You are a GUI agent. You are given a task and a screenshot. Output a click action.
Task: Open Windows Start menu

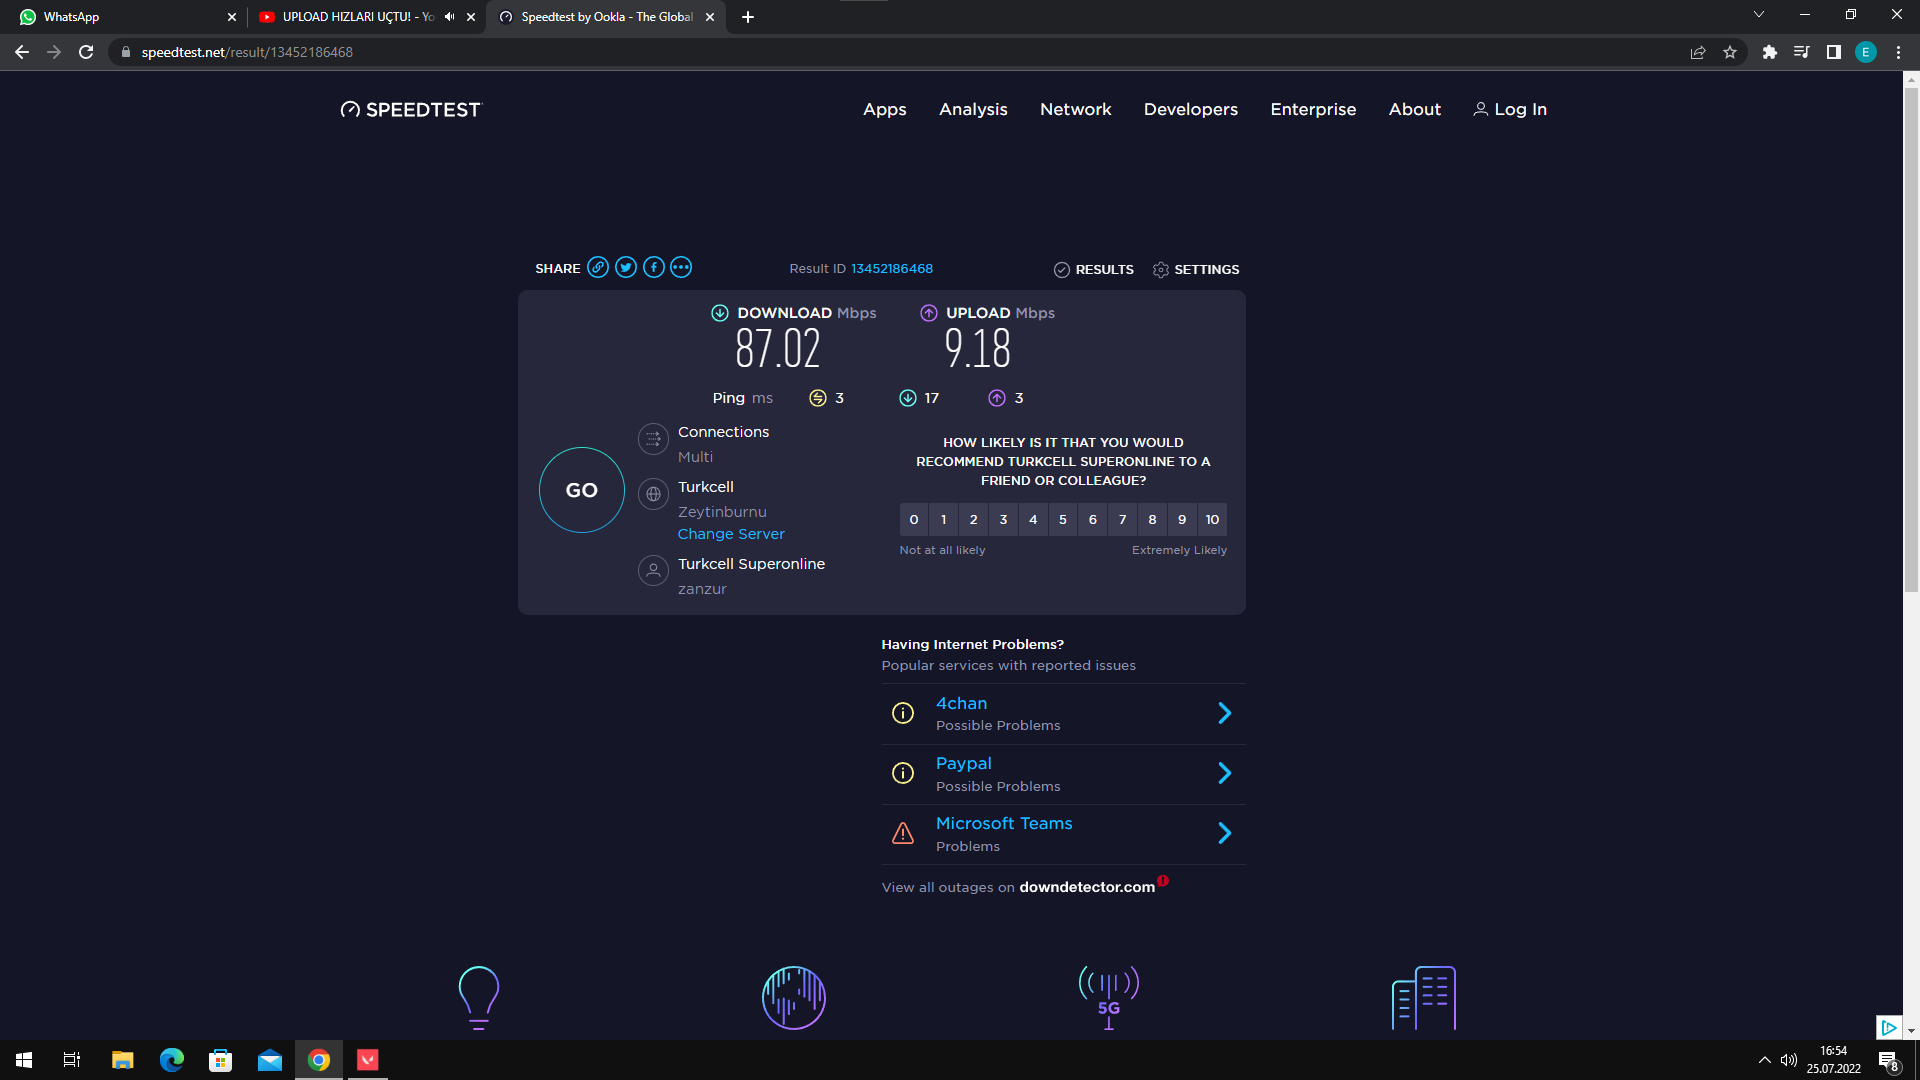coord(24,1060)
